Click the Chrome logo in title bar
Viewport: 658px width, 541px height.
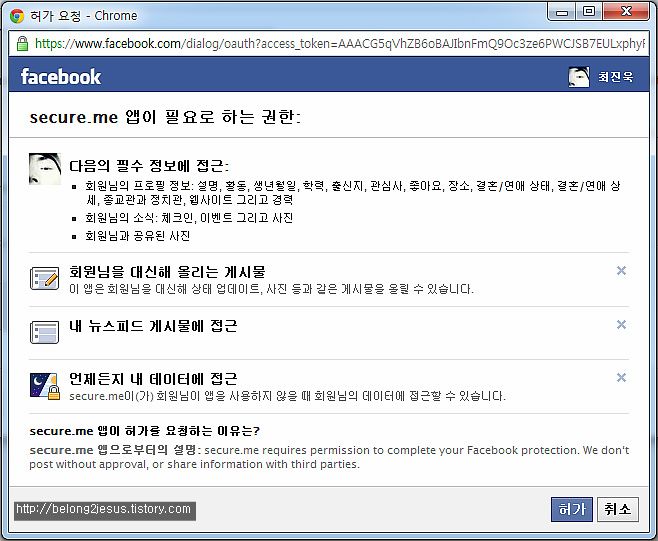[x=17, y=16]
